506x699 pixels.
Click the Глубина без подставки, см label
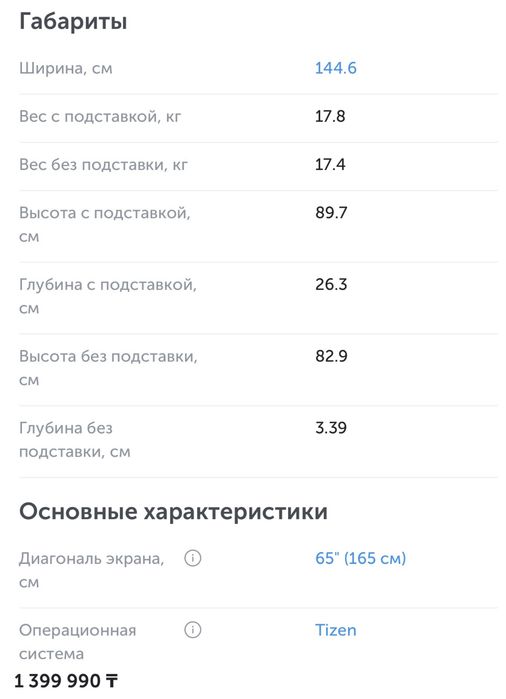click(x=74, y=440)
